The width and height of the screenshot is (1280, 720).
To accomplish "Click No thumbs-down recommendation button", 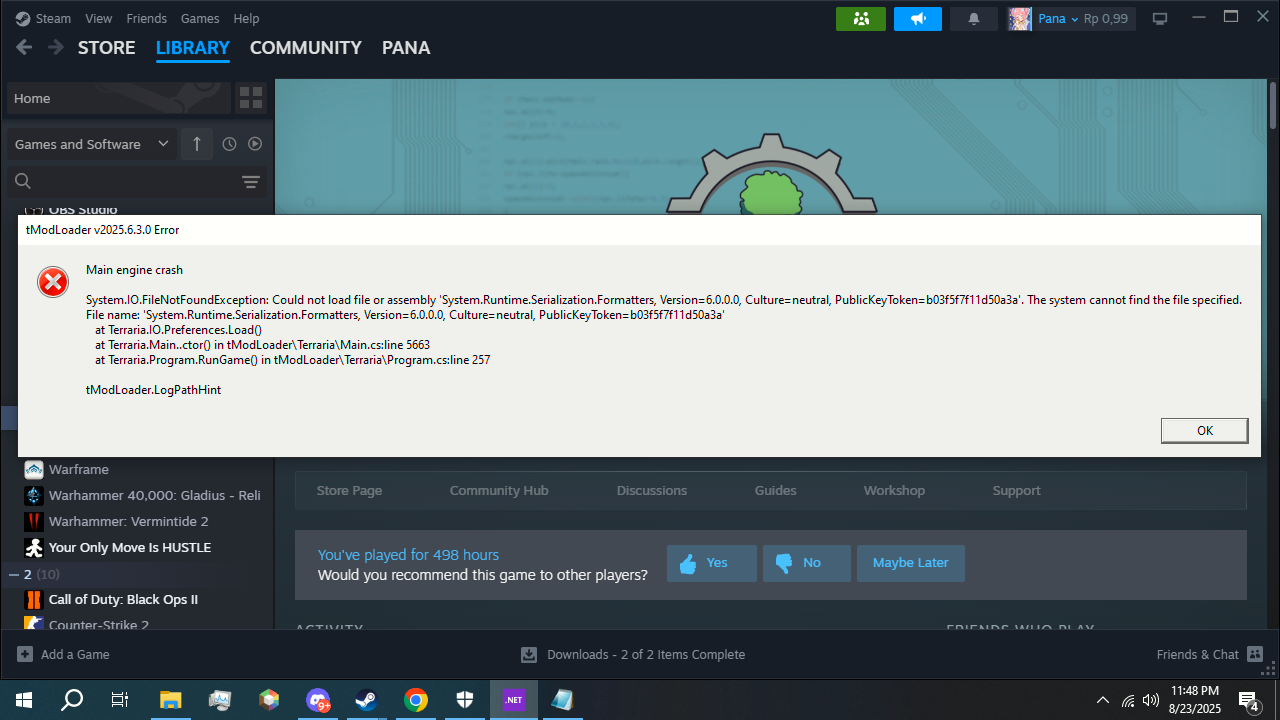I will coord(807,563).
